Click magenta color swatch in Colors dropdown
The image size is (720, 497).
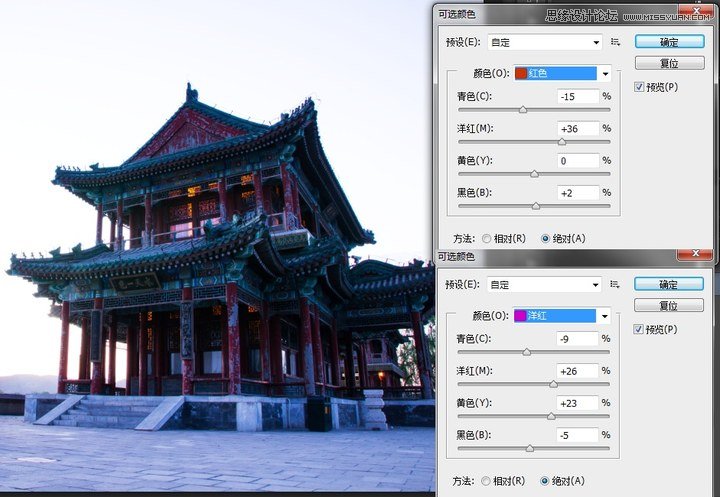(521, 316)
